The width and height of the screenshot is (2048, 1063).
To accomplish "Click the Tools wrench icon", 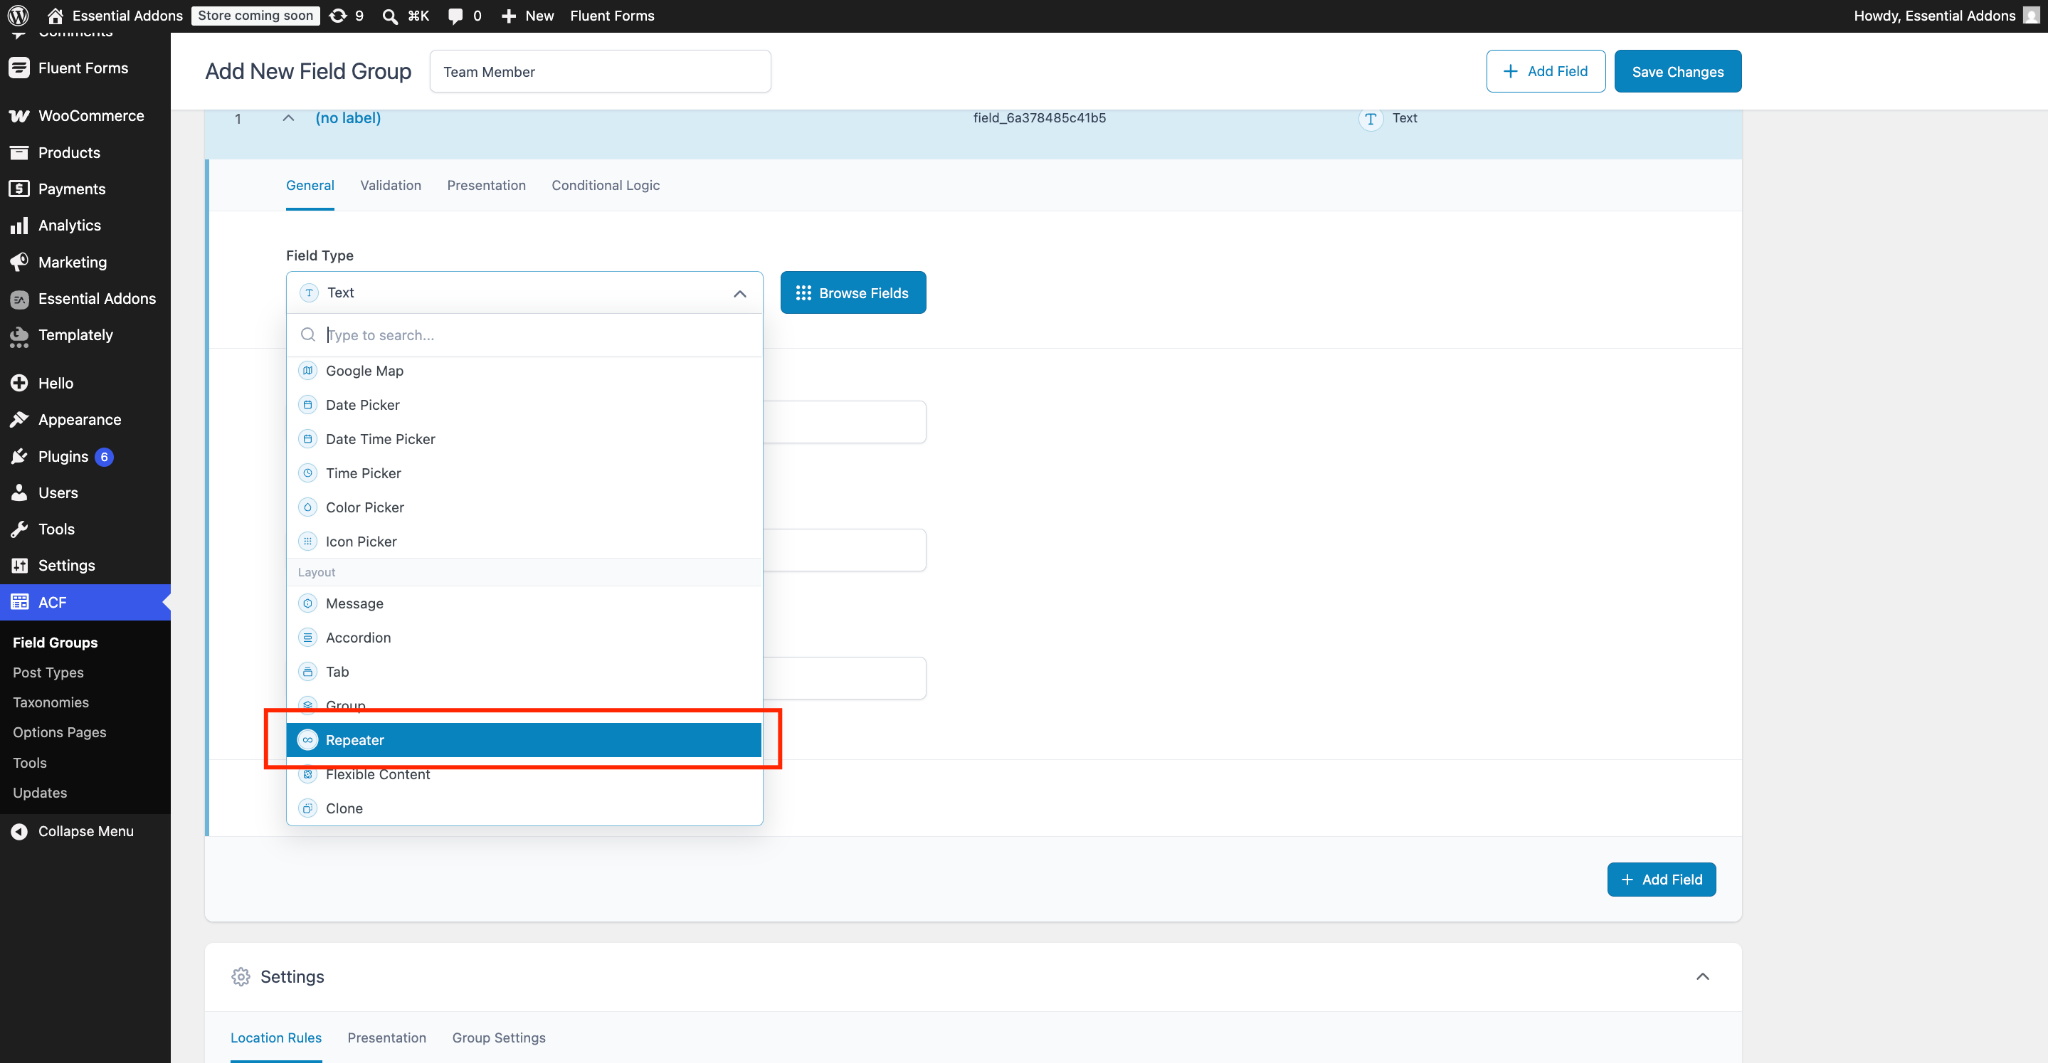I will [19, 529].
